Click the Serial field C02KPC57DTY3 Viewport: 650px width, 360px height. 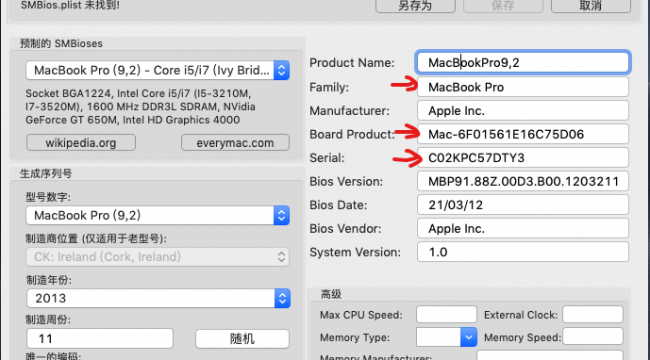[x=523, y=158]
